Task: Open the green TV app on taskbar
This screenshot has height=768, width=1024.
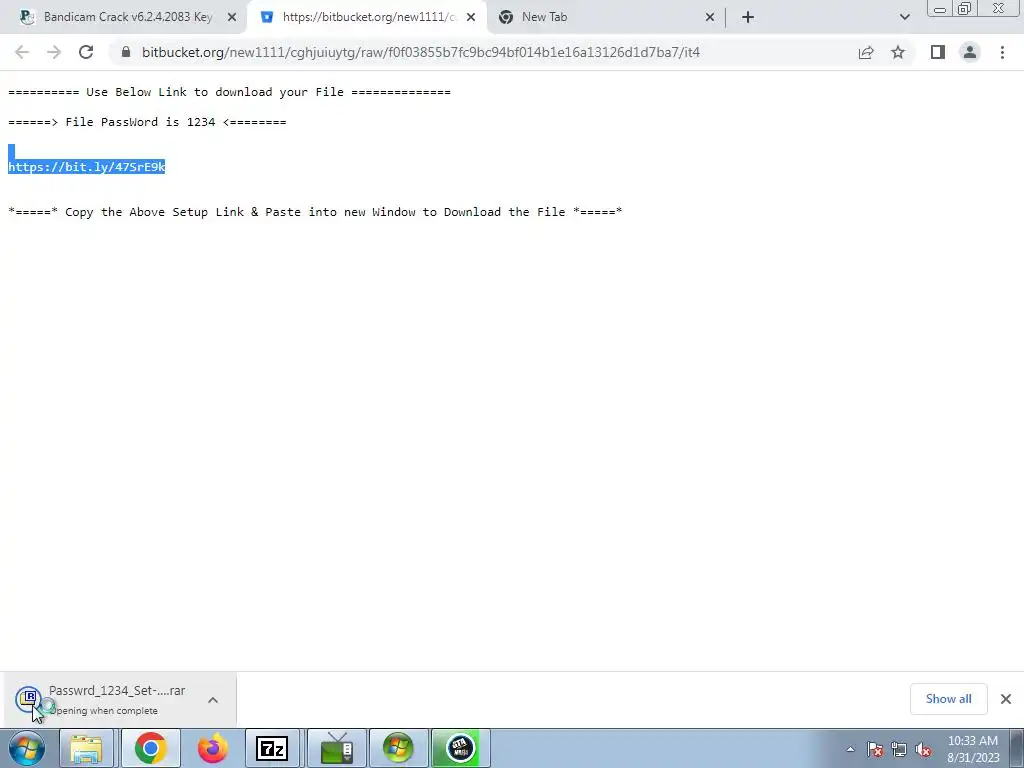Action: [x=336, y=748]
